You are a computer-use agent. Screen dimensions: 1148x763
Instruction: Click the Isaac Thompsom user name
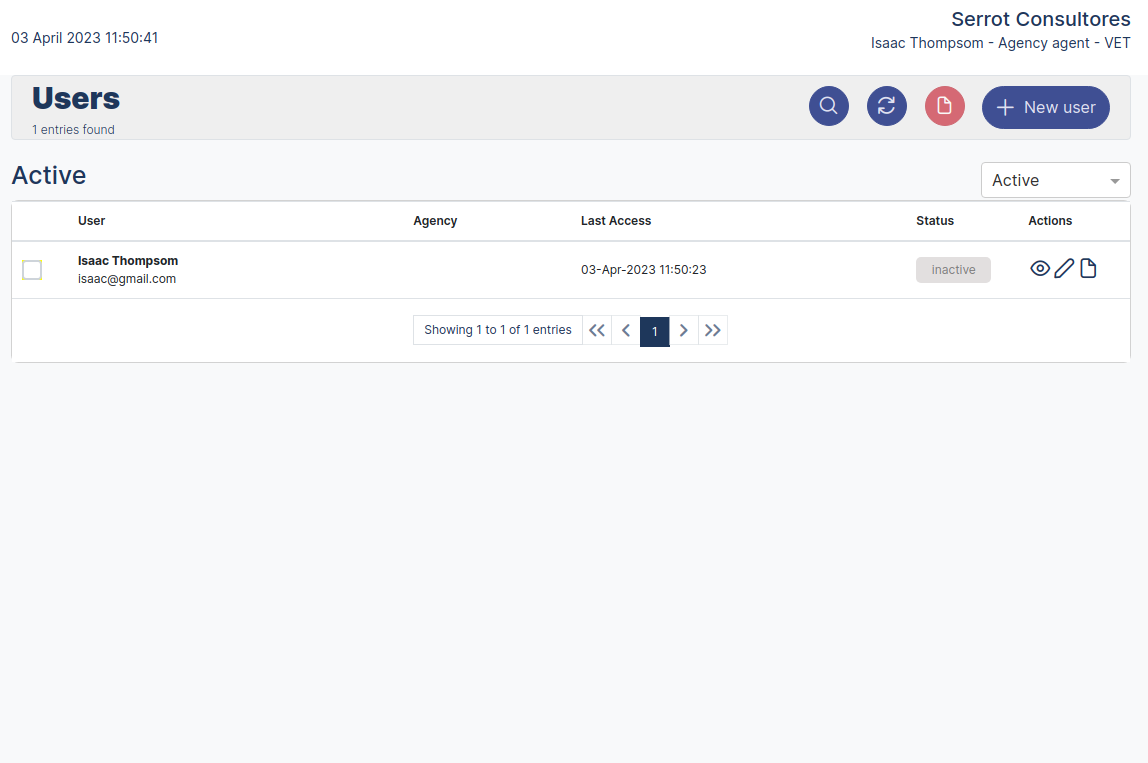(x=128, y=261)
